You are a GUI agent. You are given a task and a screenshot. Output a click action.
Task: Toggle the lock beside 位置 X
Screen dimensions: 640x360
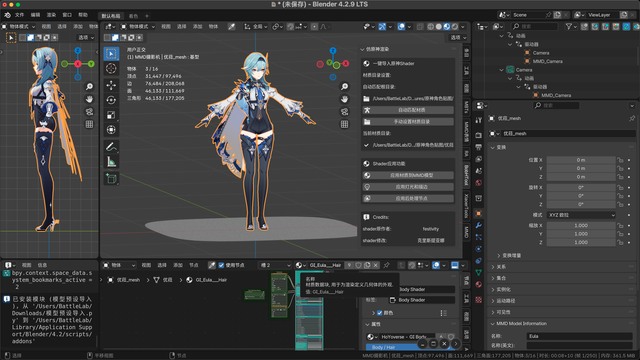pyautogui.click(x=620, y=160)
